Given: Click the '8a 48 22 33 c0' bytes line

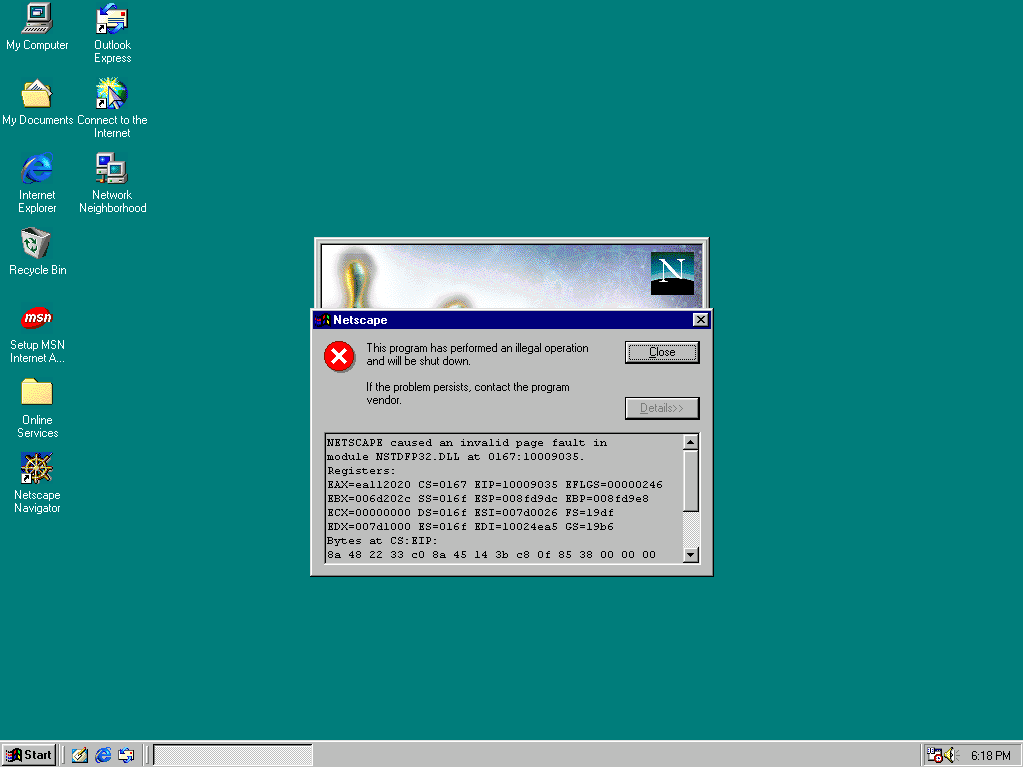Looking at the screenshot, I should (491, 555).
